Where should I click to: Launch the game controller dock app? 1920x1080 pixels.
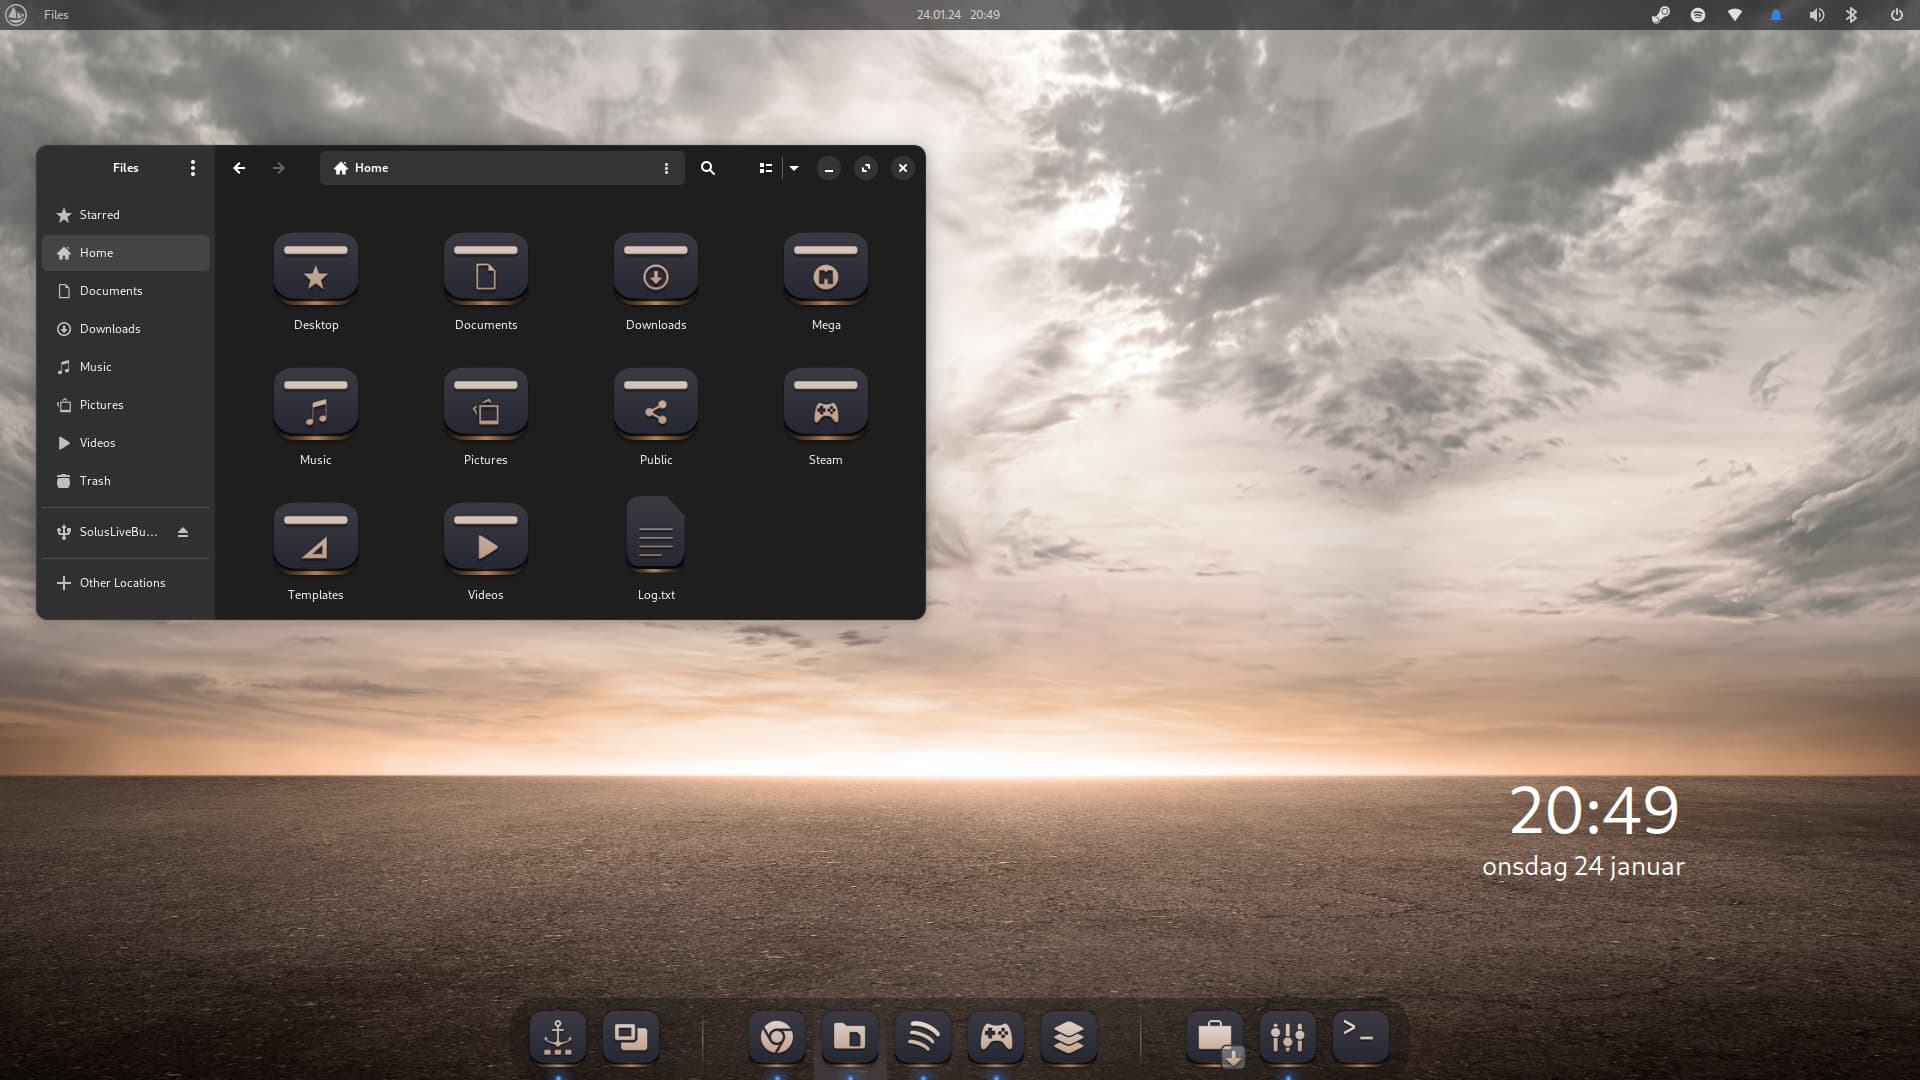[996, 1037]
